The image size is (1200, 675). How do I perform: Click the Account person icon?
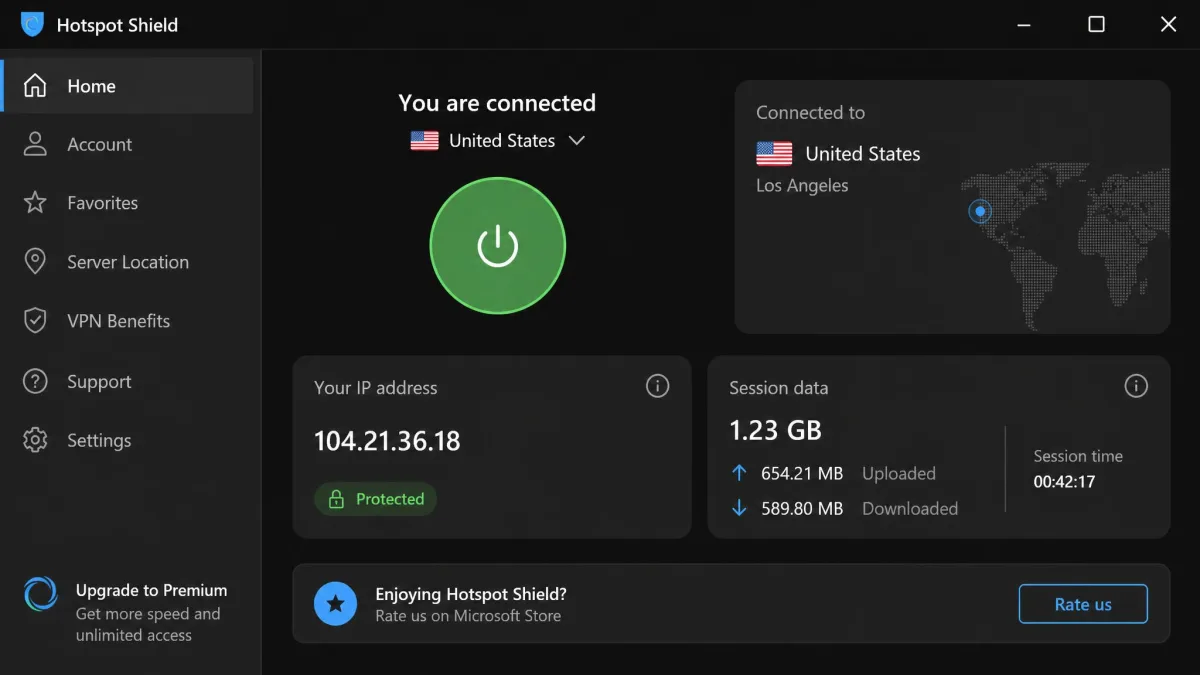(35, 144)
